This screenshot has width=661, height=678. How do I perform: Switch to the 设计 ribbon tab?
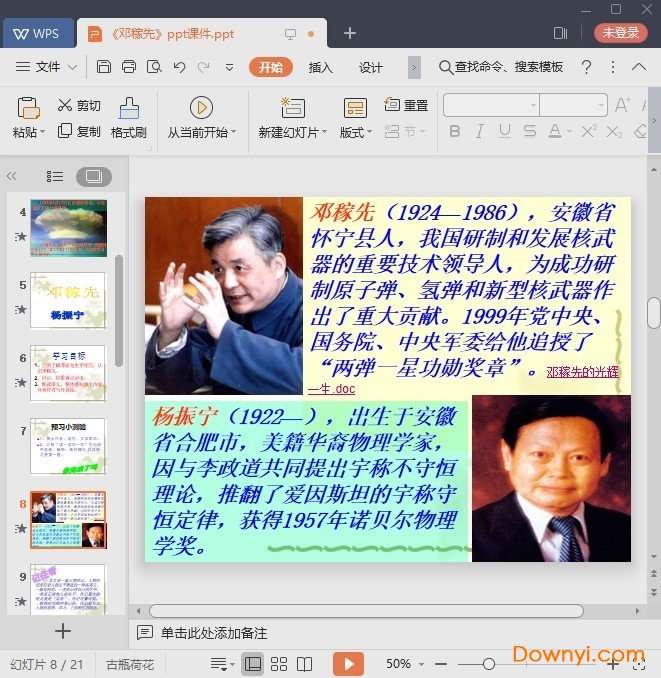pos(370,67)
